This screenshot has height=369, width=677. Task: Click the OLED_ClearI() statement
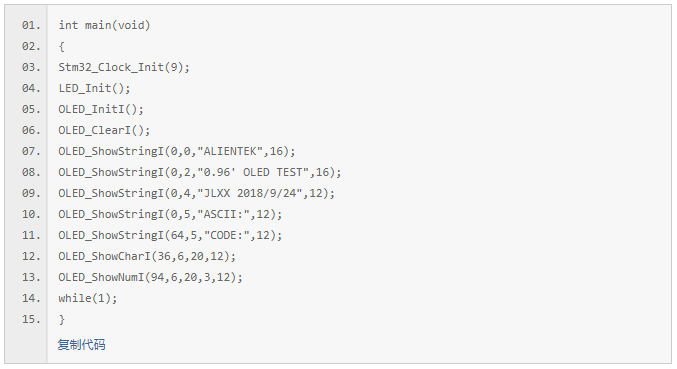[x=104, y=130]
